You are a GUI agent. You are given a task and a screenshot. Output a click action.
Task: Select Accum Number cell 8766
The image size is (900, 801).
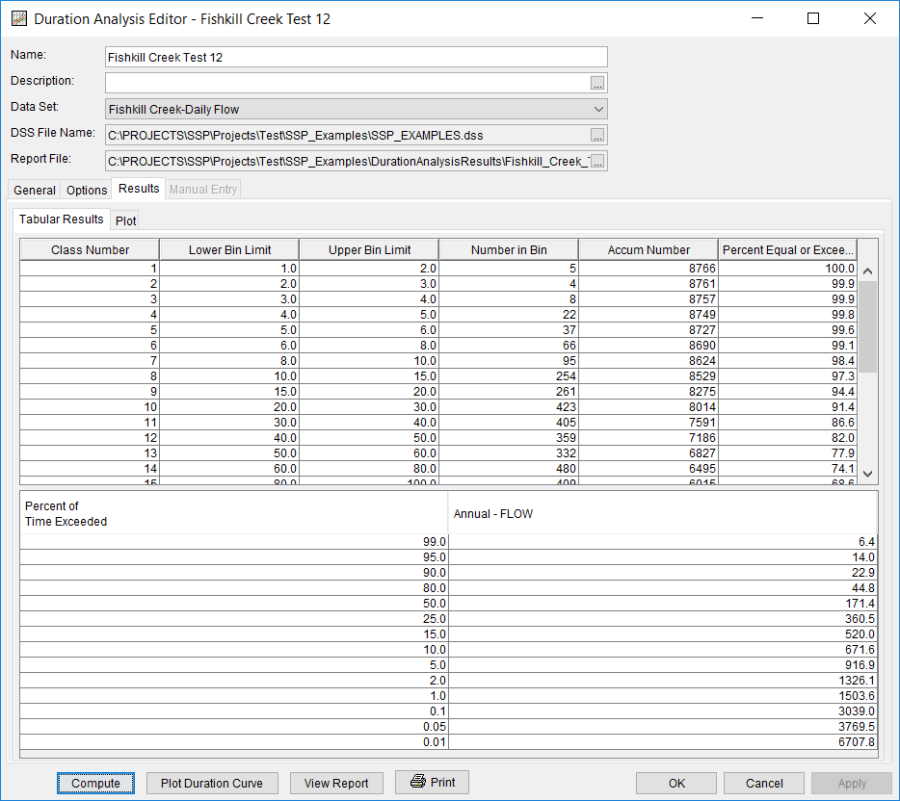649,269
